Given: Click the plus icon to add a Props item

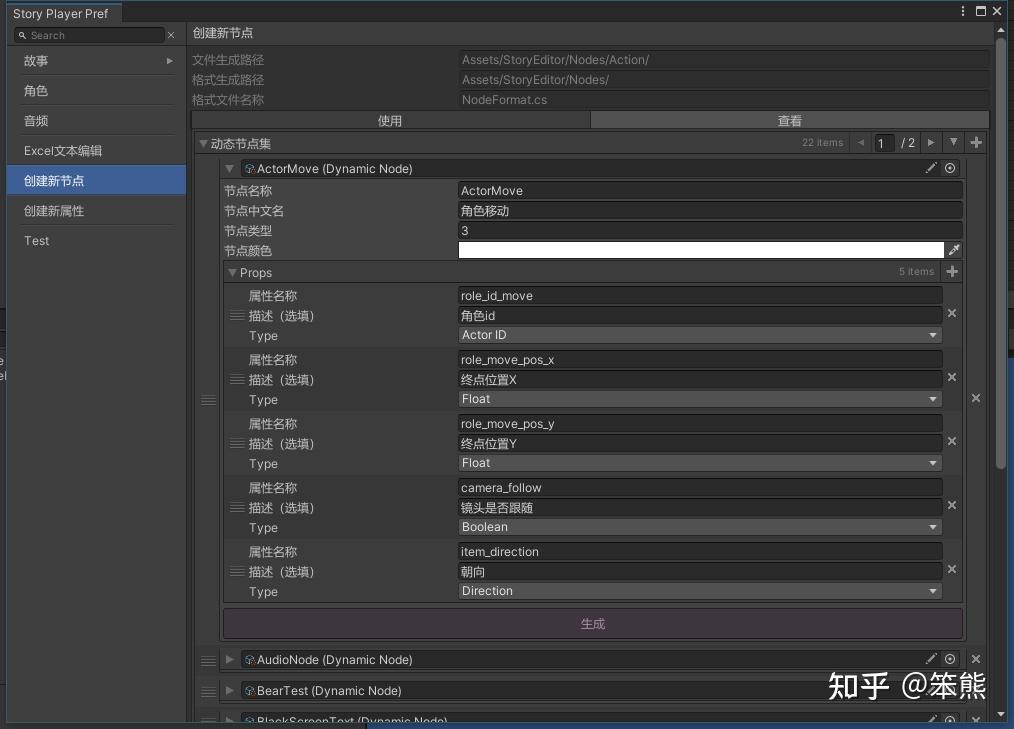Looking at the screenshot, I should [951, 271].
